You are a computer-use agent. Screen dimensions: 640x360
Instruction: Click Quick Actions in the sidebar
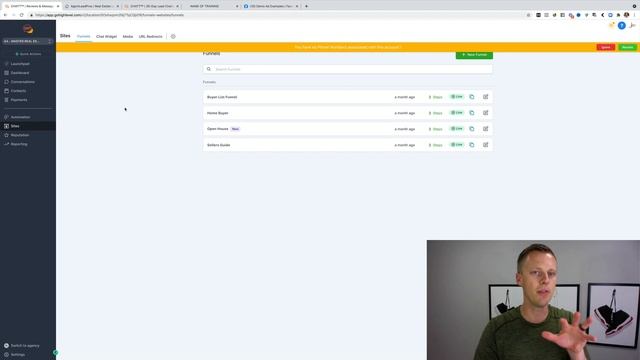click(x=28, y=54)
